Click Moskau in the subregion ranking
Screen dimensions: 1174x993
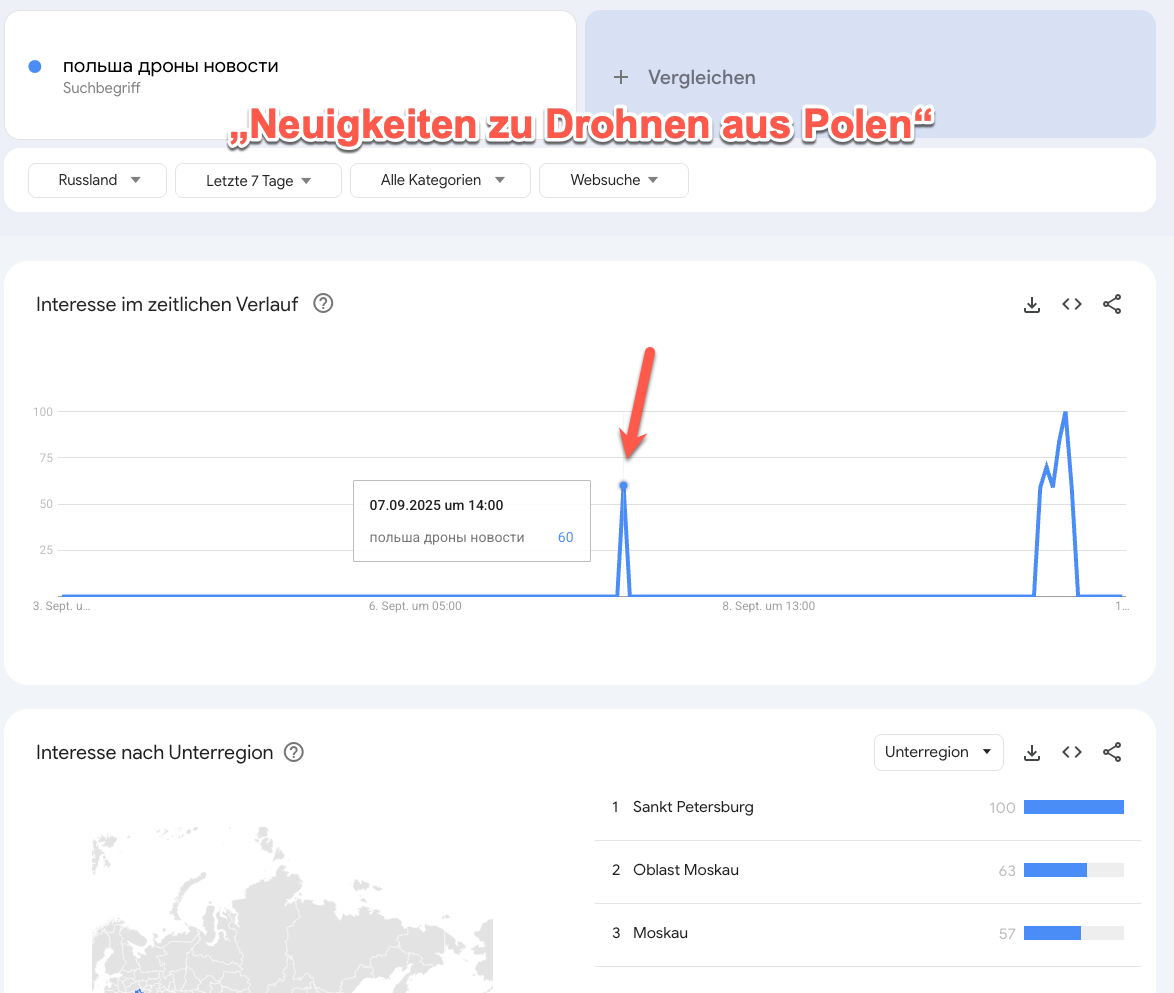point(660,933)
